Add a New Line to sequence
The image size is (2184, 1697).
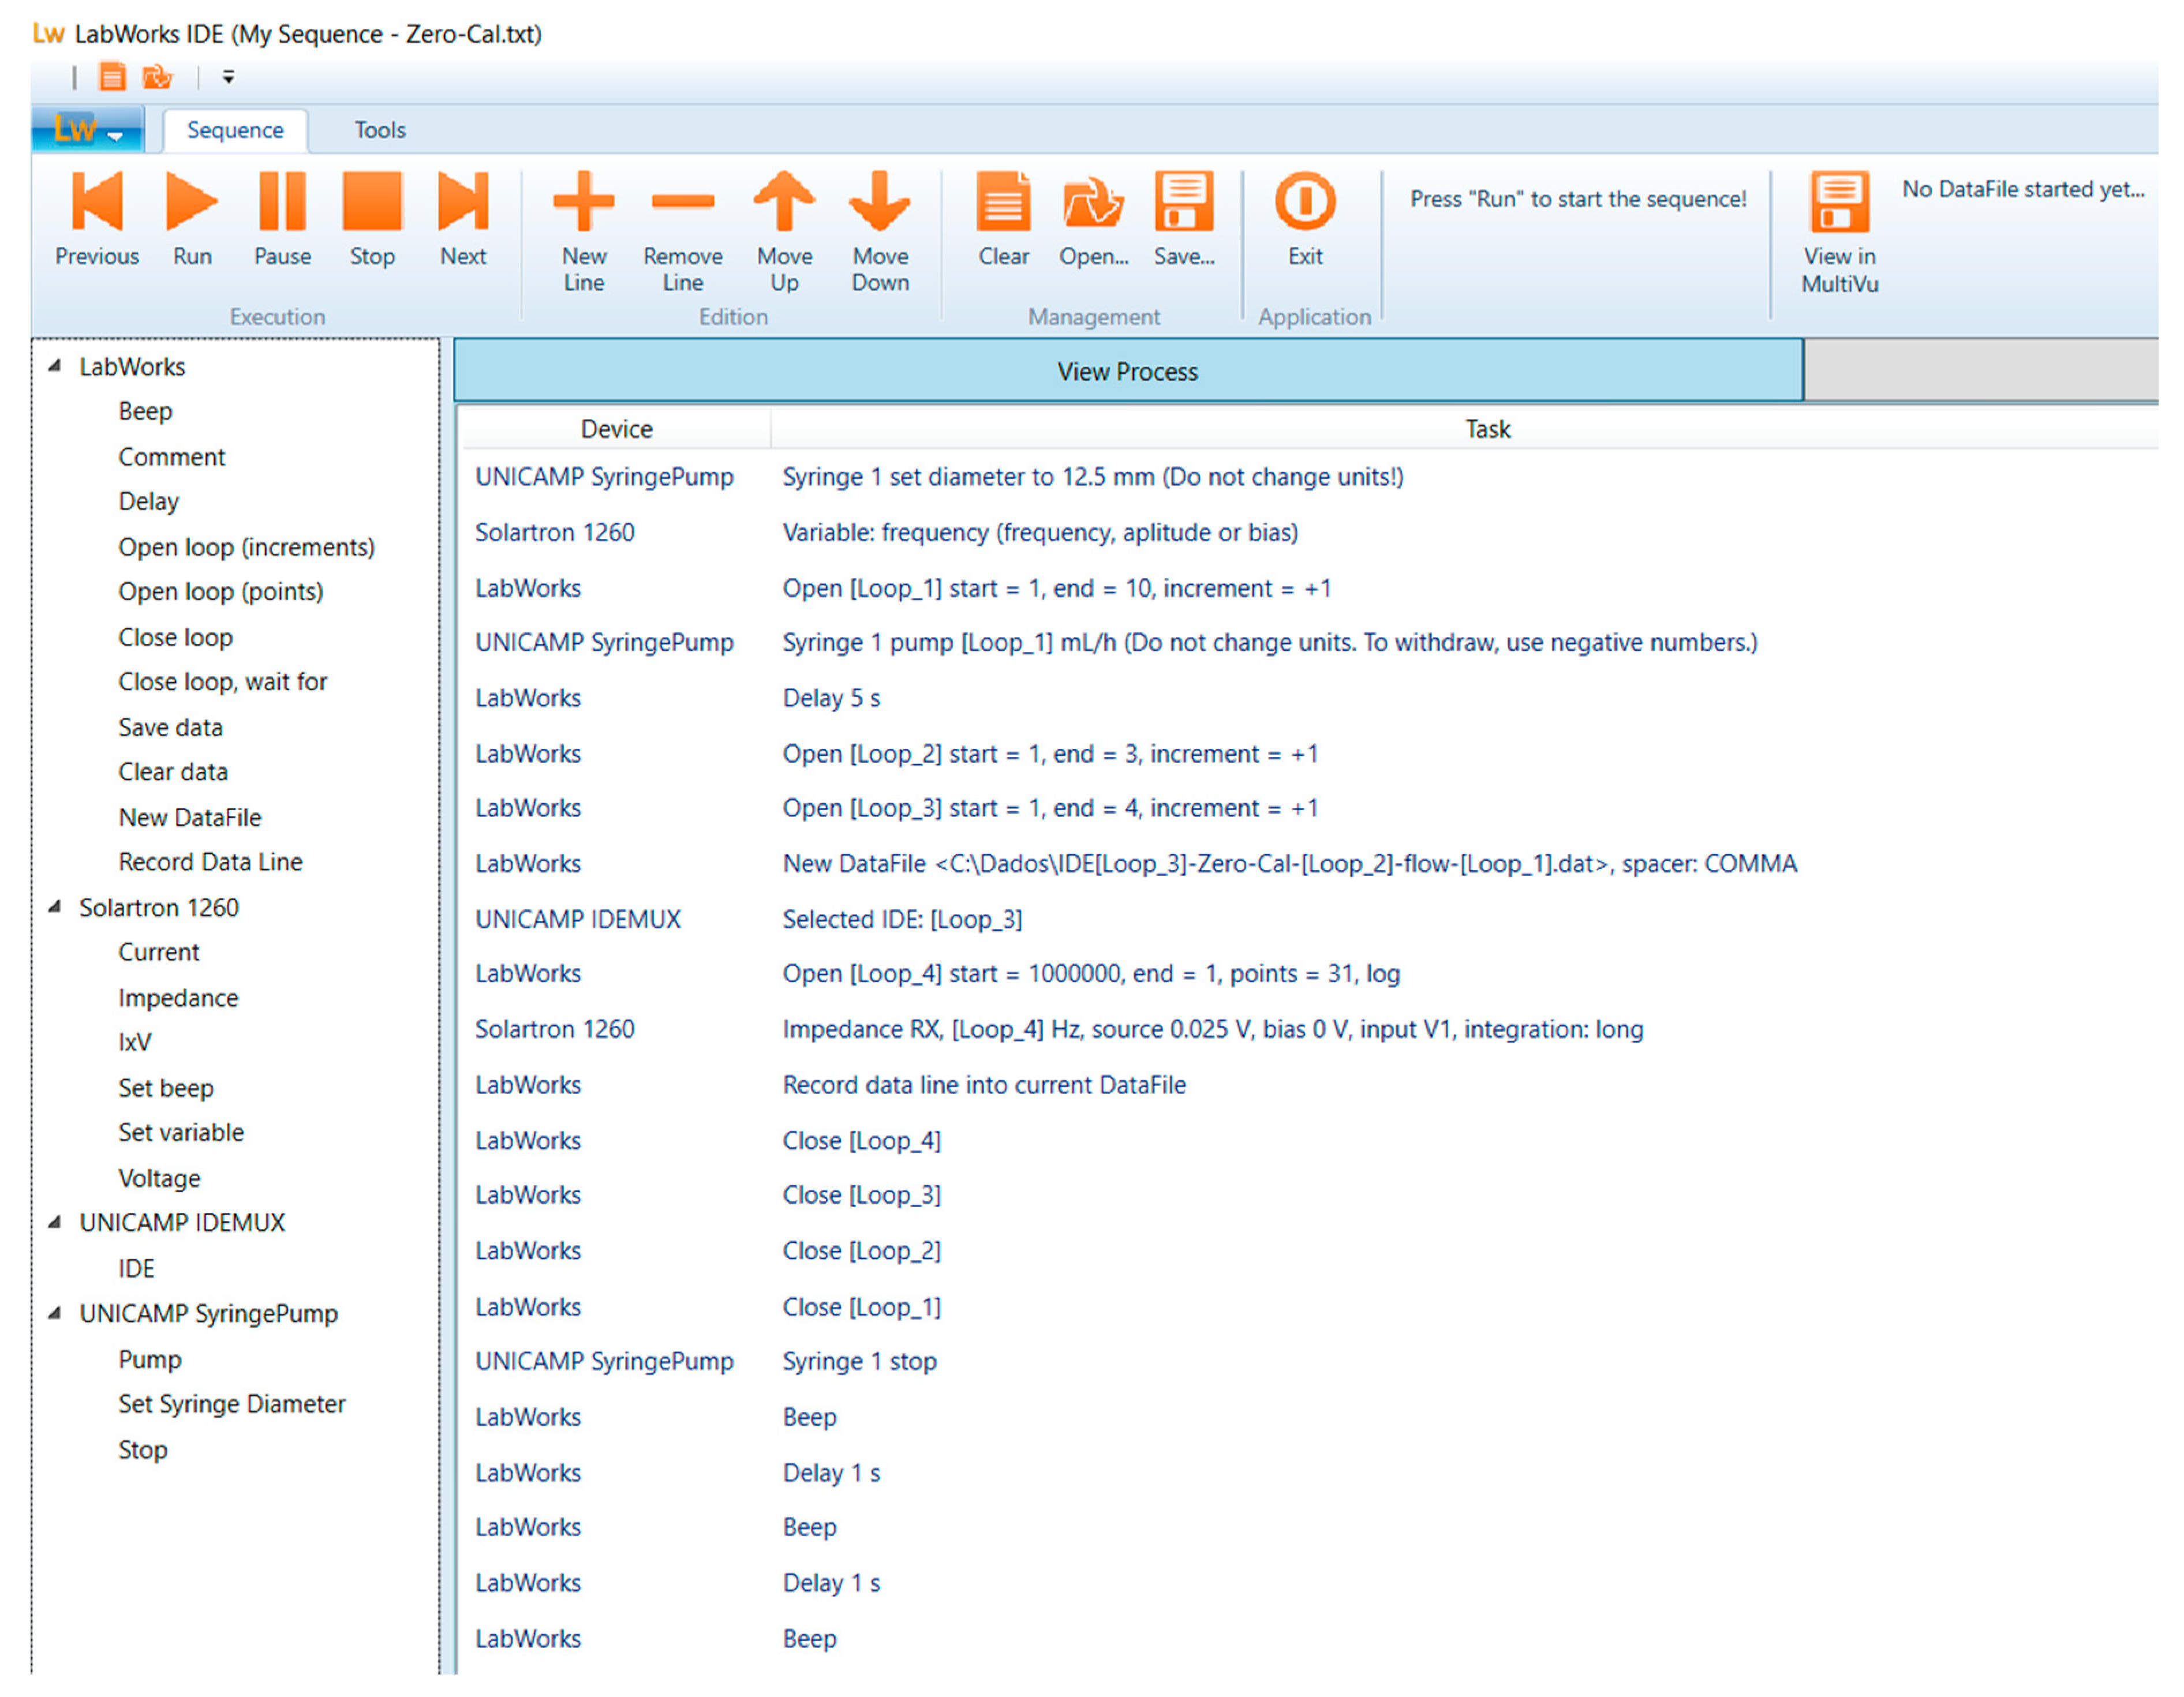(583, 202)
